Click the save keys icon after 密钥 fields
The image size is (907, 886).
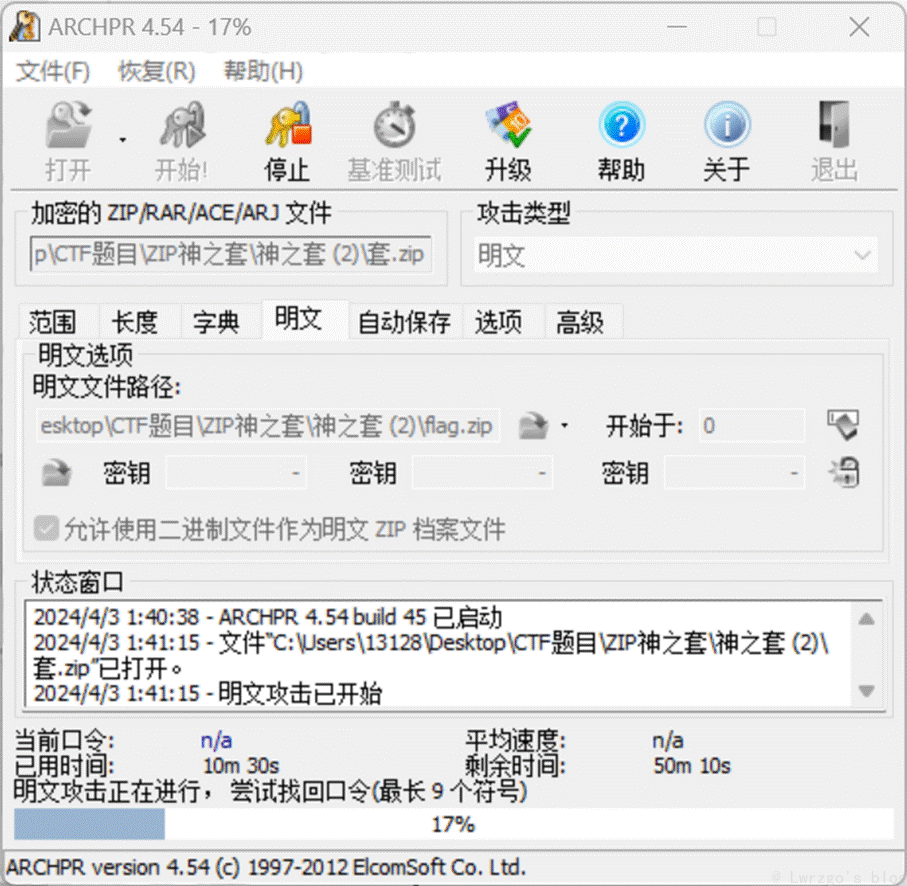point(844,472)
